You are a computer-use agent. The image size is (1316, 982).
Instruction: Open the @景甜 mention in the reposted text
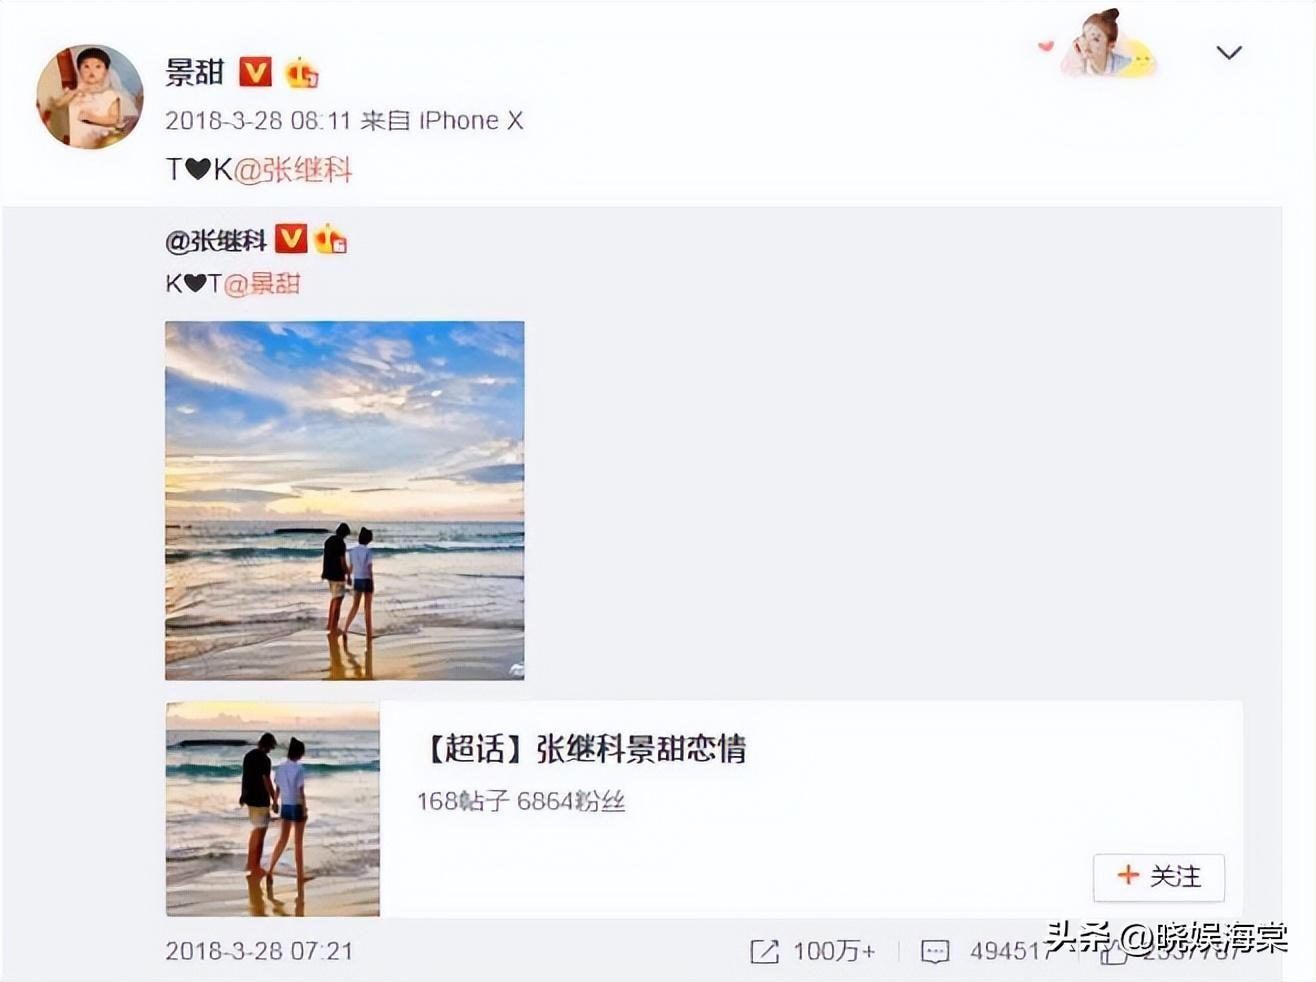(x=262, y=284)
